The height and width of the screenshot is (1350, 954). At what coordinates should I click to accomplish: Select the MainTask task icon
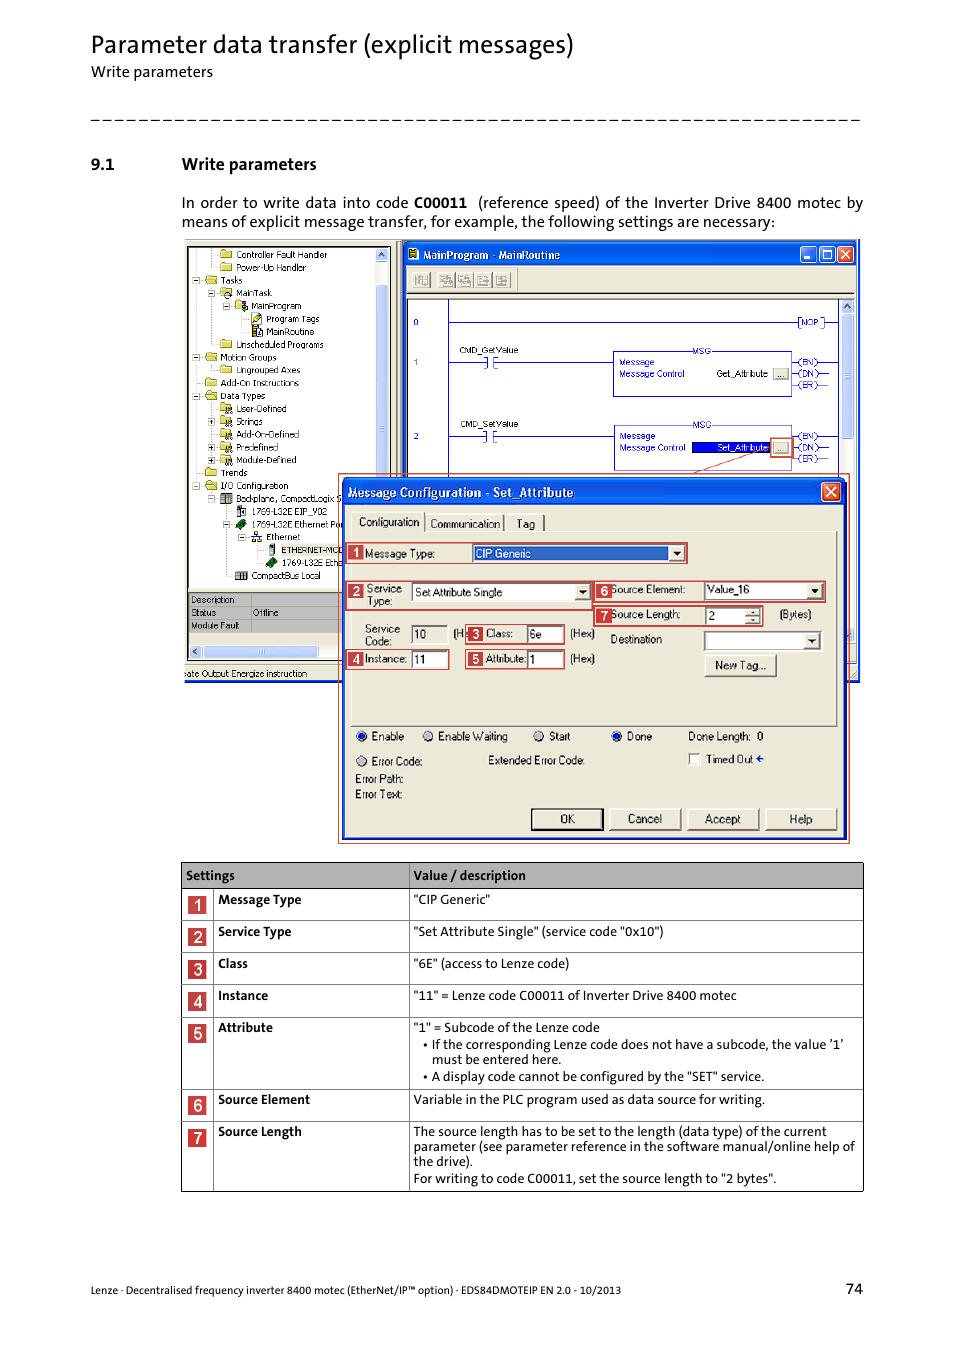pyautogui.click(x=226, y=293)
